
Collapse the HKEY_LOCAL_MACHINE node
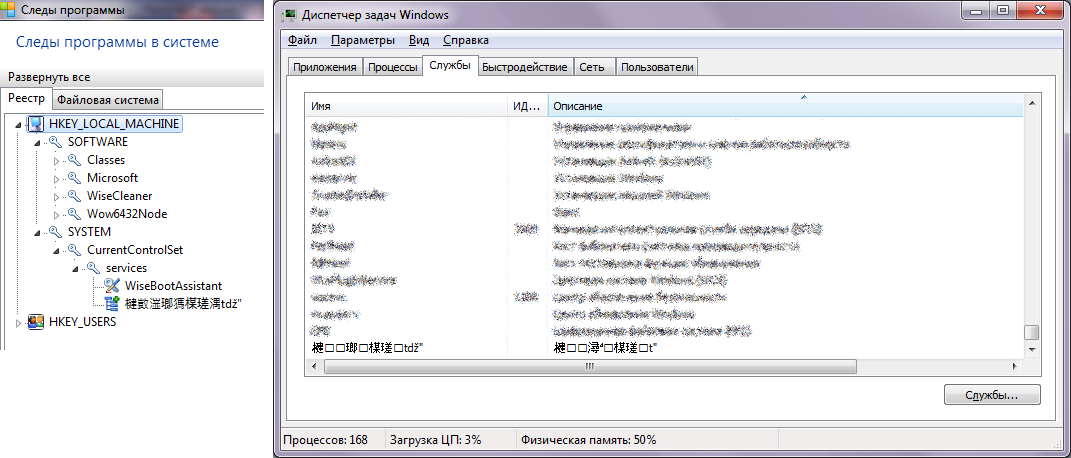[18, 124]
